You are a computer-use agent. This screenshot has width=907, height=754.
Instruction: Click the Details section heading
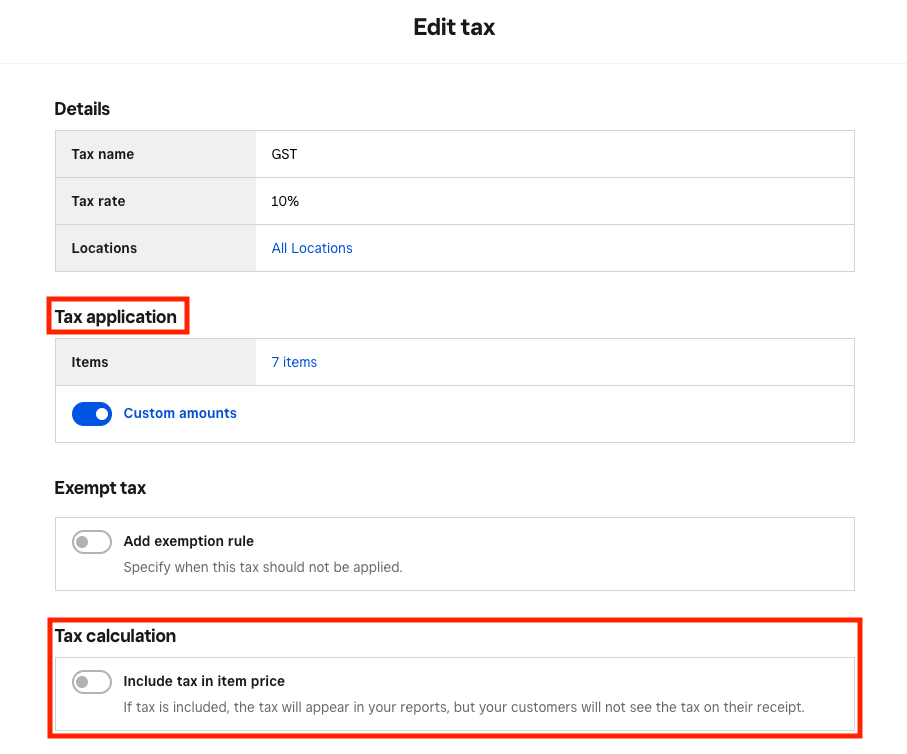coord(82,109)
